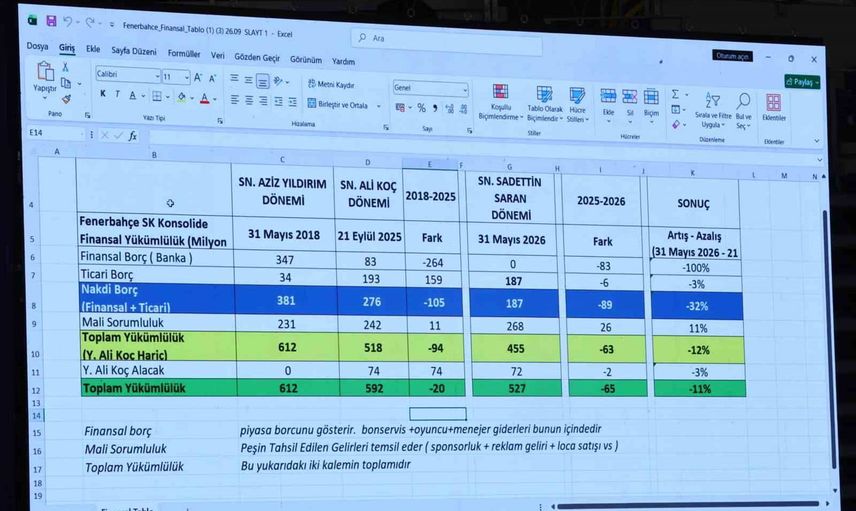Toggle center horizontal alignment
The width and height of the screenshot is (856, 511).
coord(249,100)
